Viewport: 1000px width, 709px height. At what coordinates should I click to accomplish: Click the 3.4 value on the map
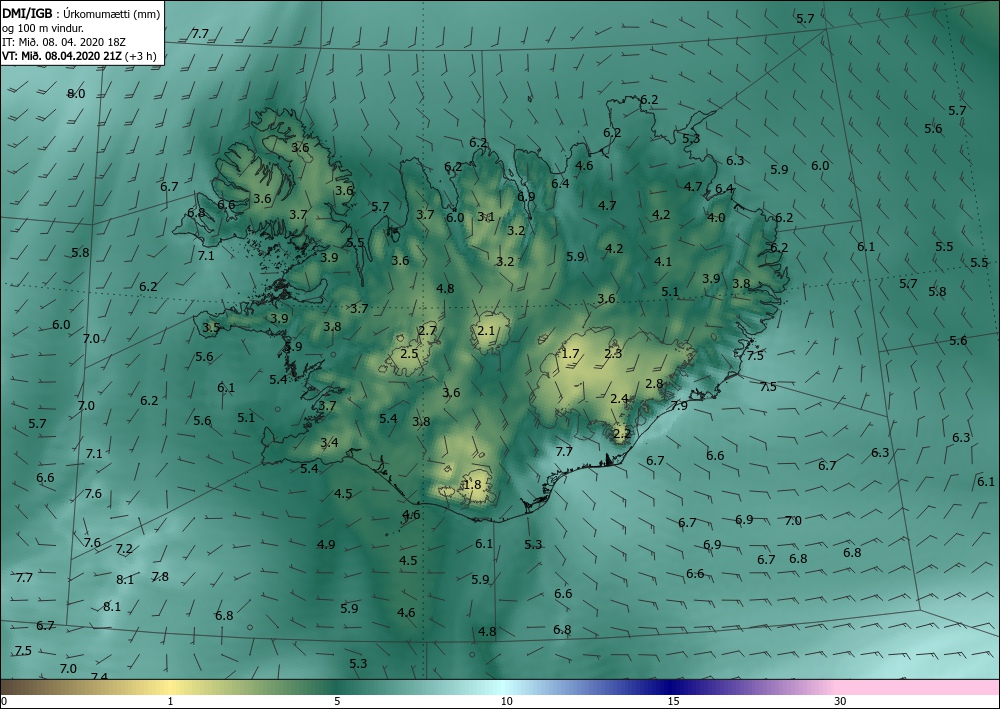click(329, 442)
